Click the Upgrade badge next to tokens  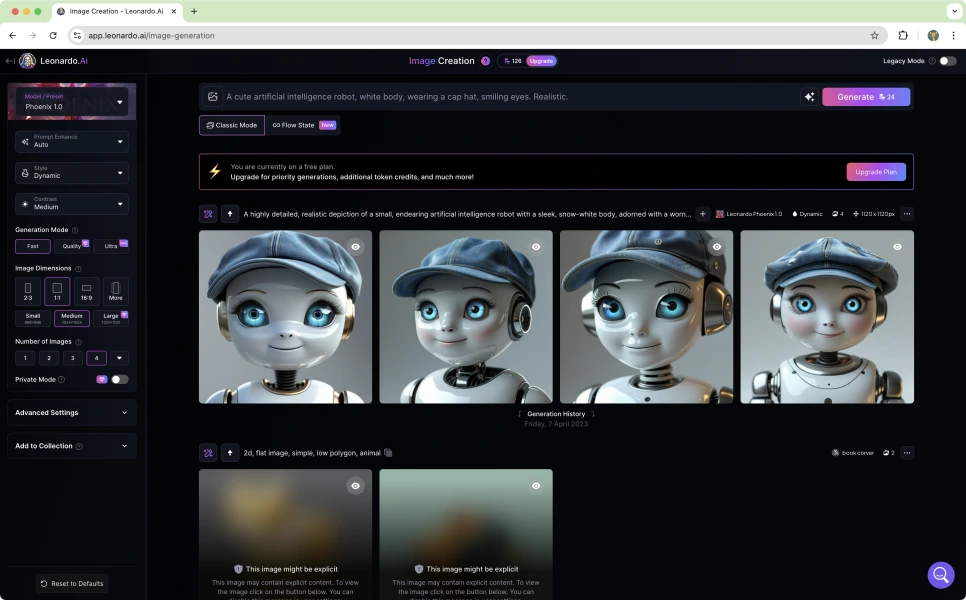click(541, 61)
